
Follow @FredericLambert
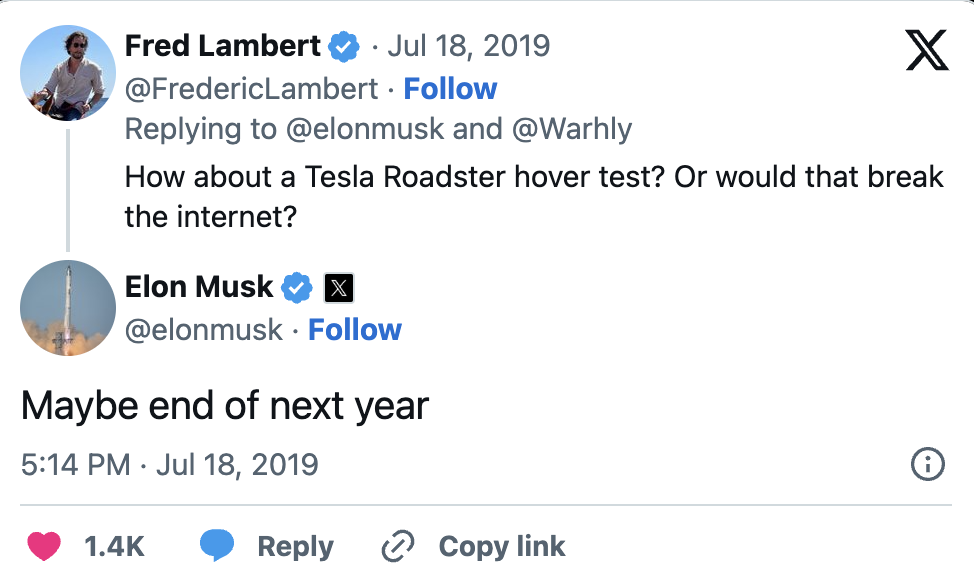[450, 89]
